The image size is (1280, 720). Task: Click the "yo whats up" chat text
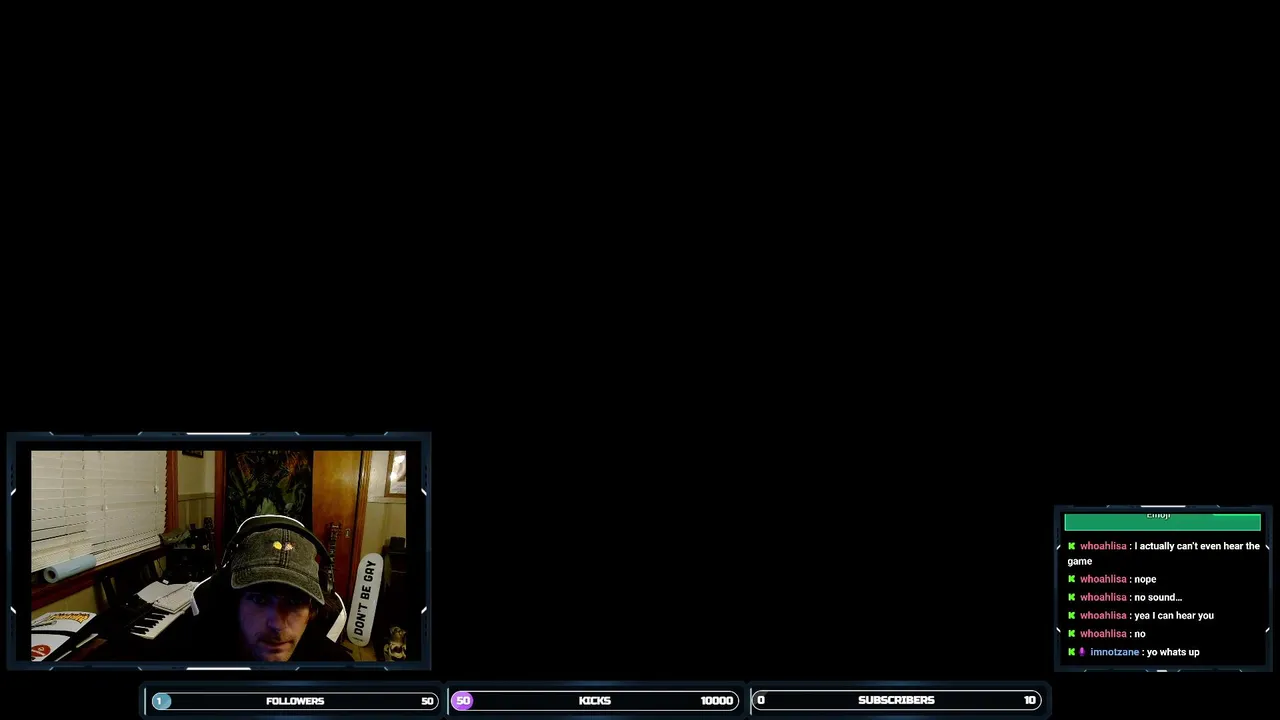coord(1173,652)
